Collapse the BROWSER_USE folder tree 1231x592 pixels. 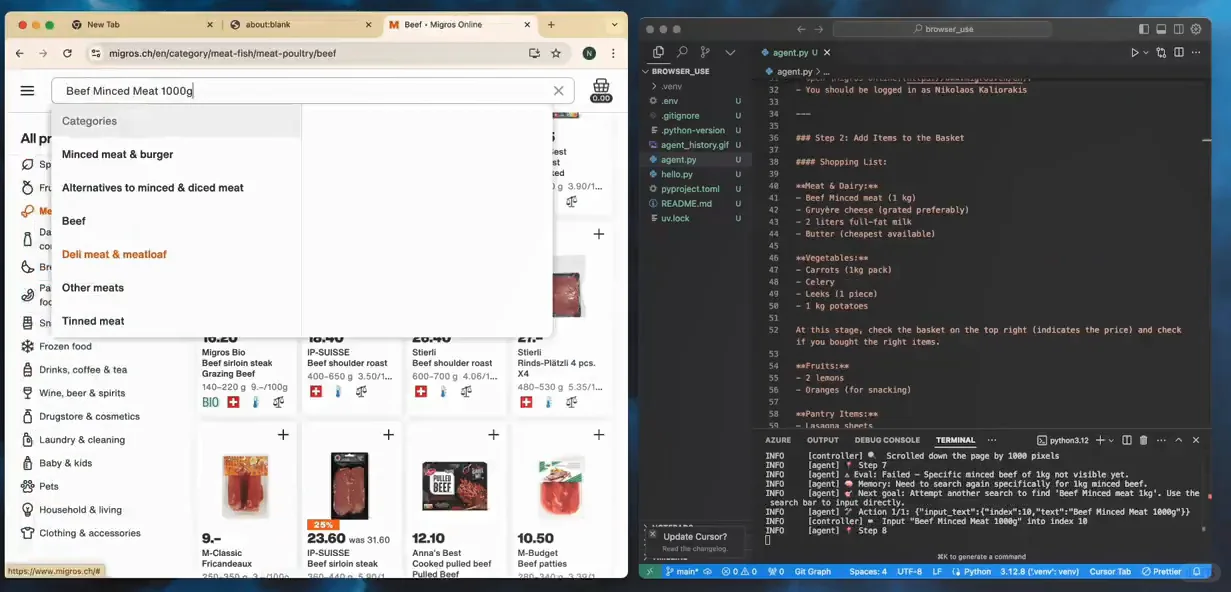pos(680,71)
